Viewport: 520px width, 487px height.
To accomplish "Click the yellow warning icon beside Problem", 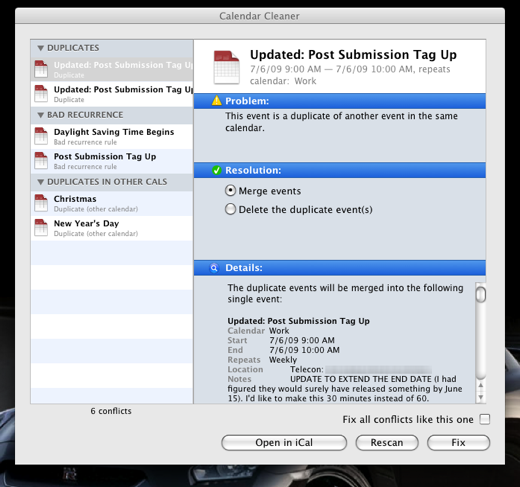I will [x=217, y=100].
